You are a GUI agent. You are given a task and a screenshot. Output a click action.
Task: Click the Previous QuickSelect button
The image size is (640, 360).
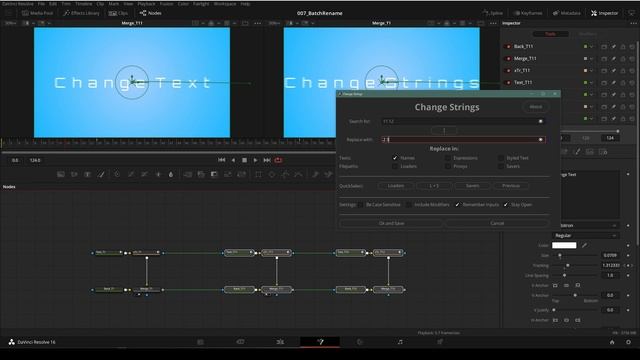(x=511, y=186)
